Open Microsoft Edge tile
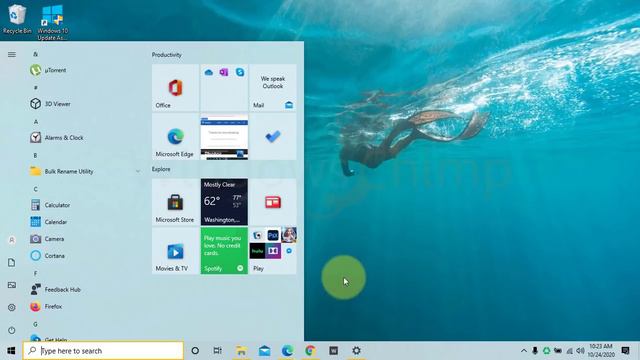 (x=176, y=136)
